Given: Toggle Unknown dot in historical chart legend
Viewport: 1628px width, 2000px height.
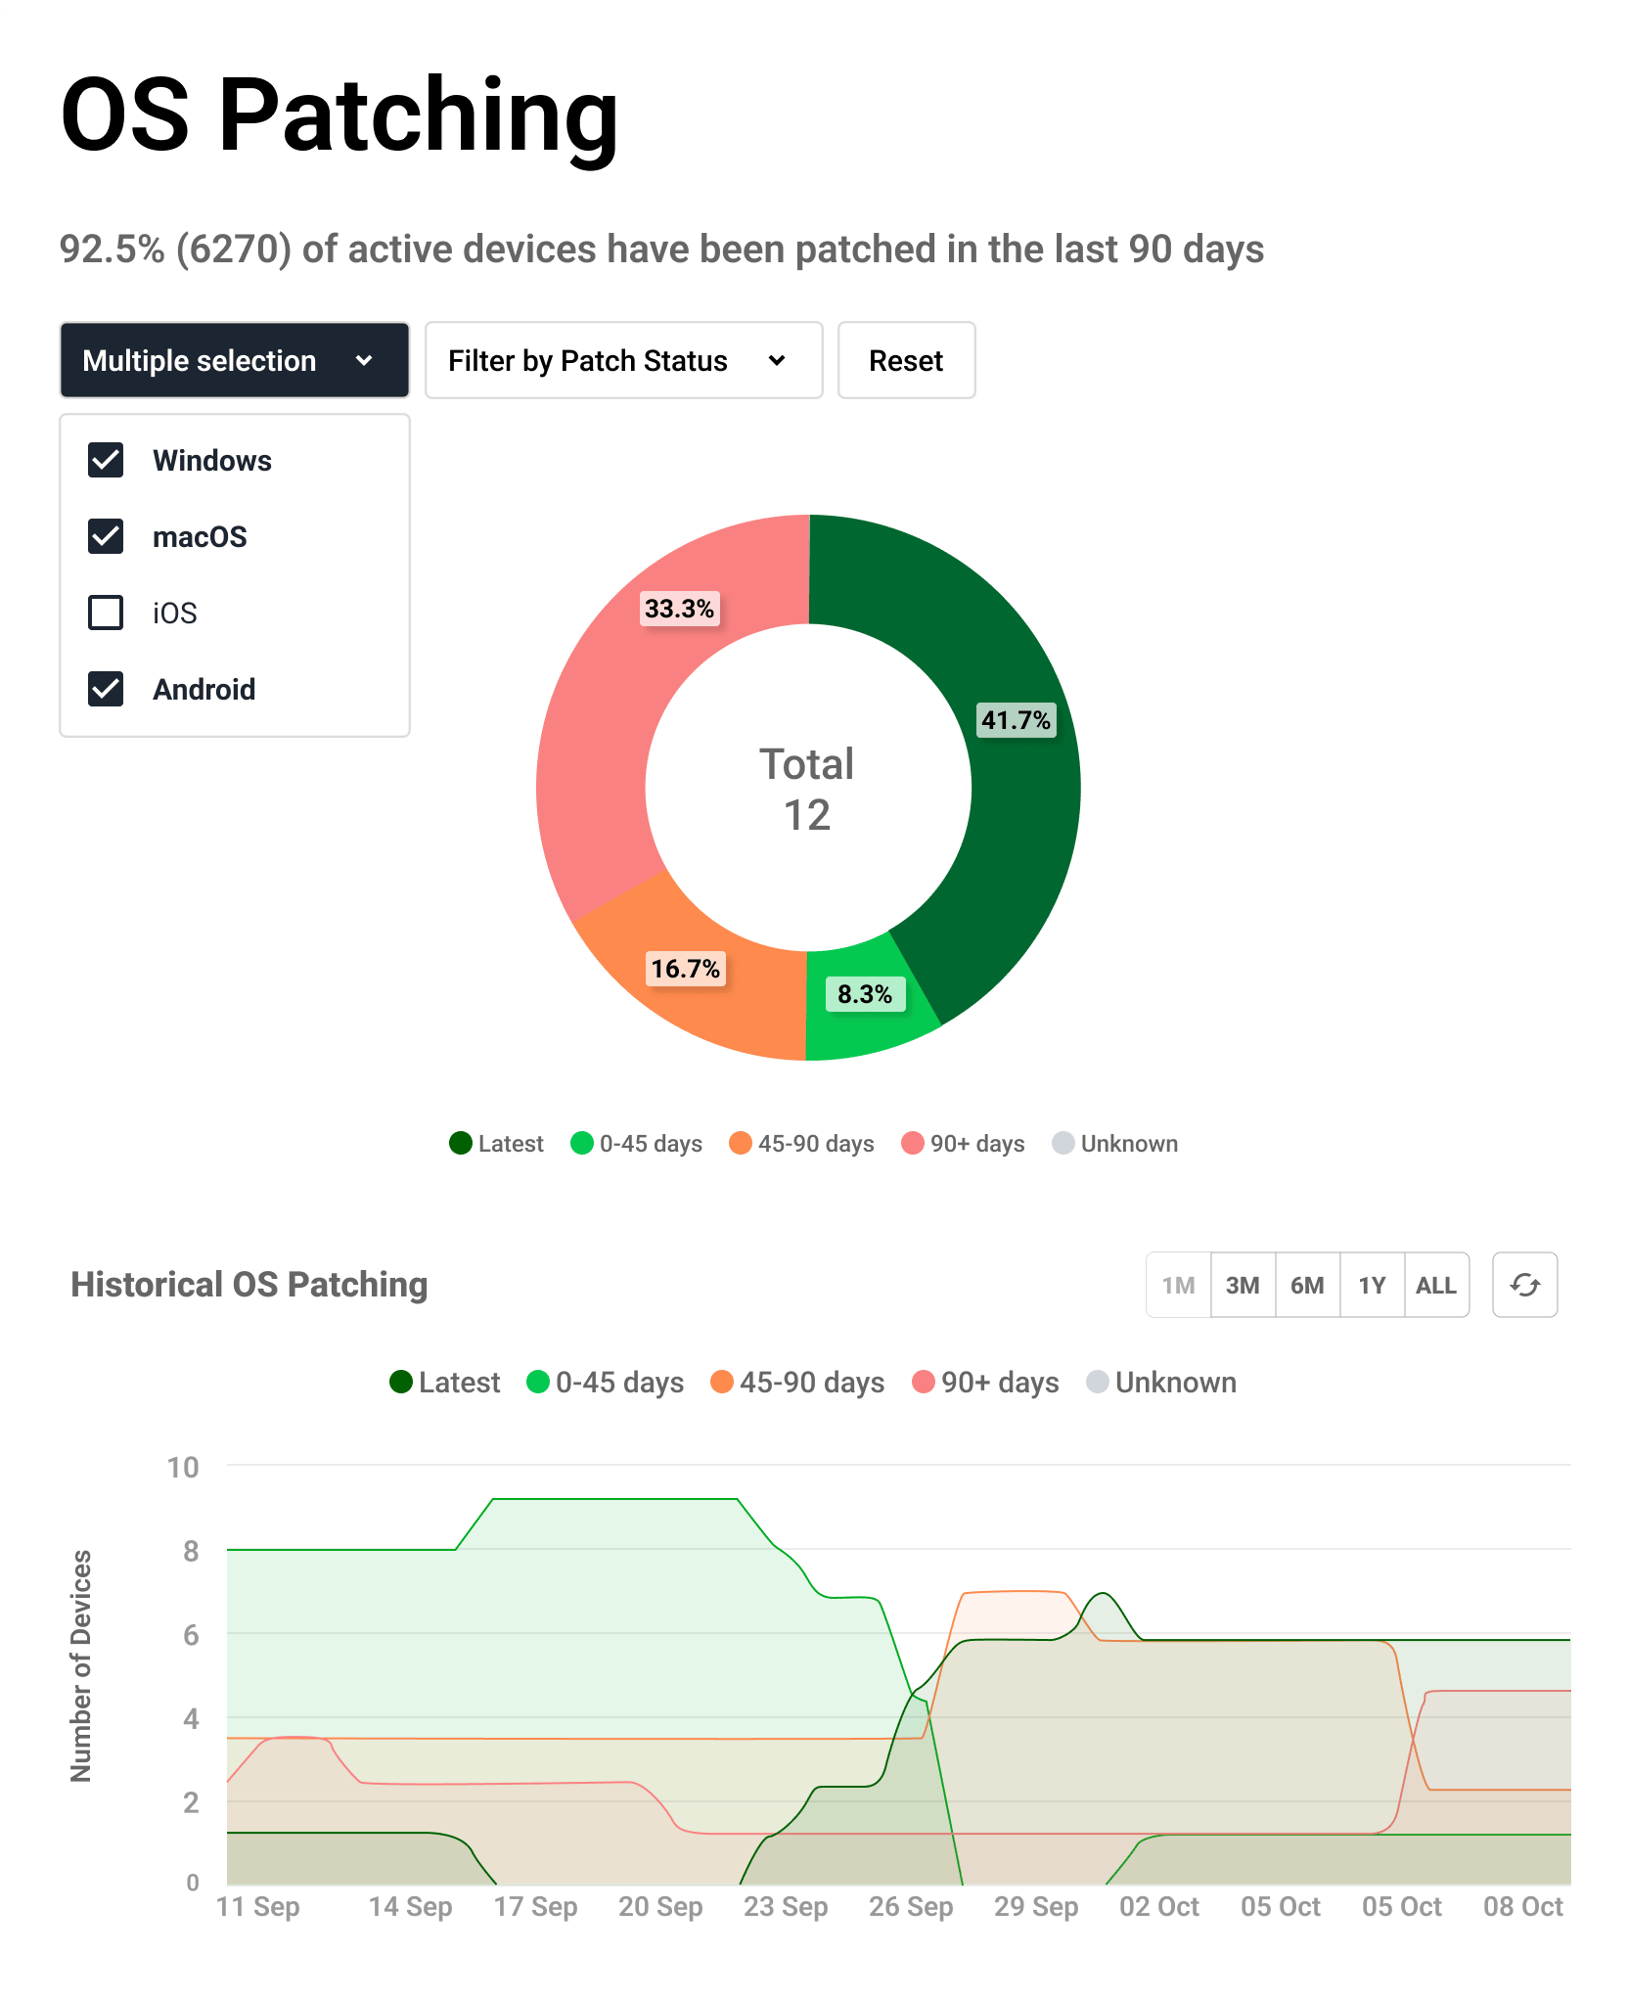Looking at the screenshot, I should tap(1097, 1382).
